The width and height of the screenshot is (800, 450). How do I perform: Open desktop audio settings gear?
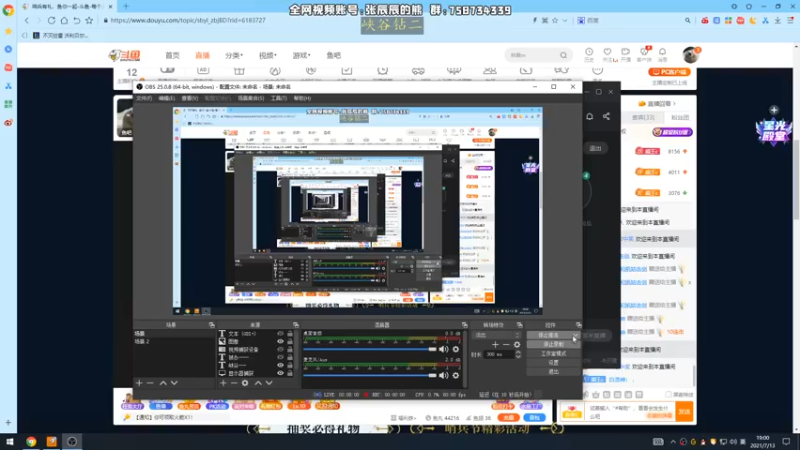tap(456, 349)
